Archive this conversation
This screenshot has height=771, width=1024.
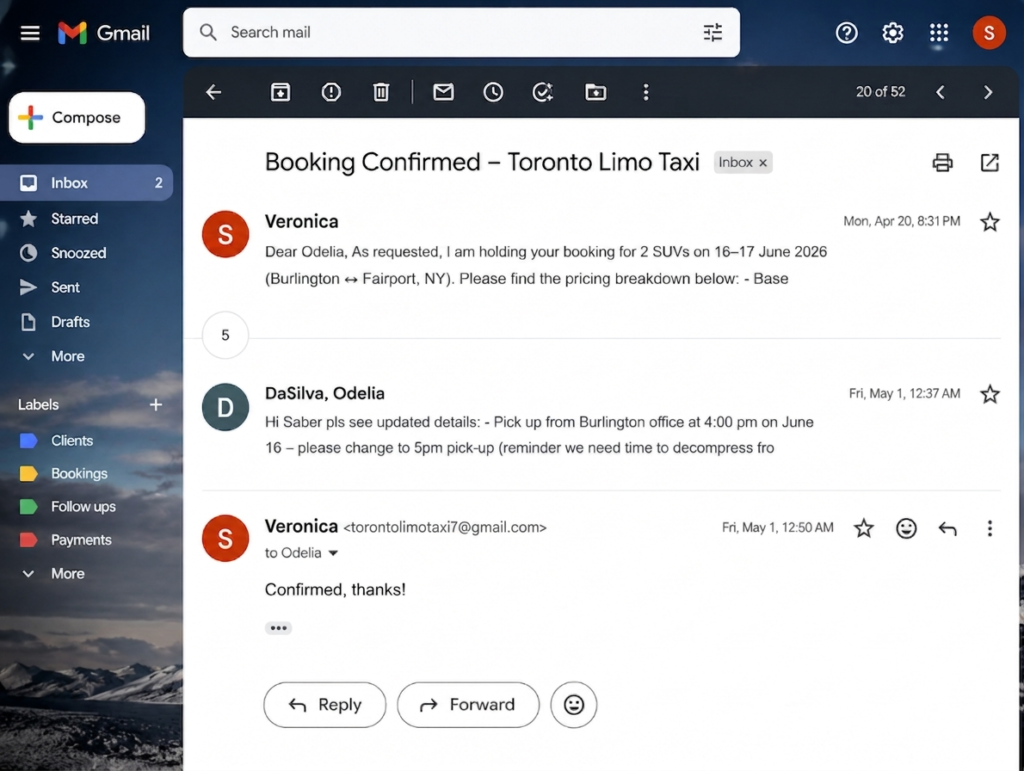coord(280,92)
